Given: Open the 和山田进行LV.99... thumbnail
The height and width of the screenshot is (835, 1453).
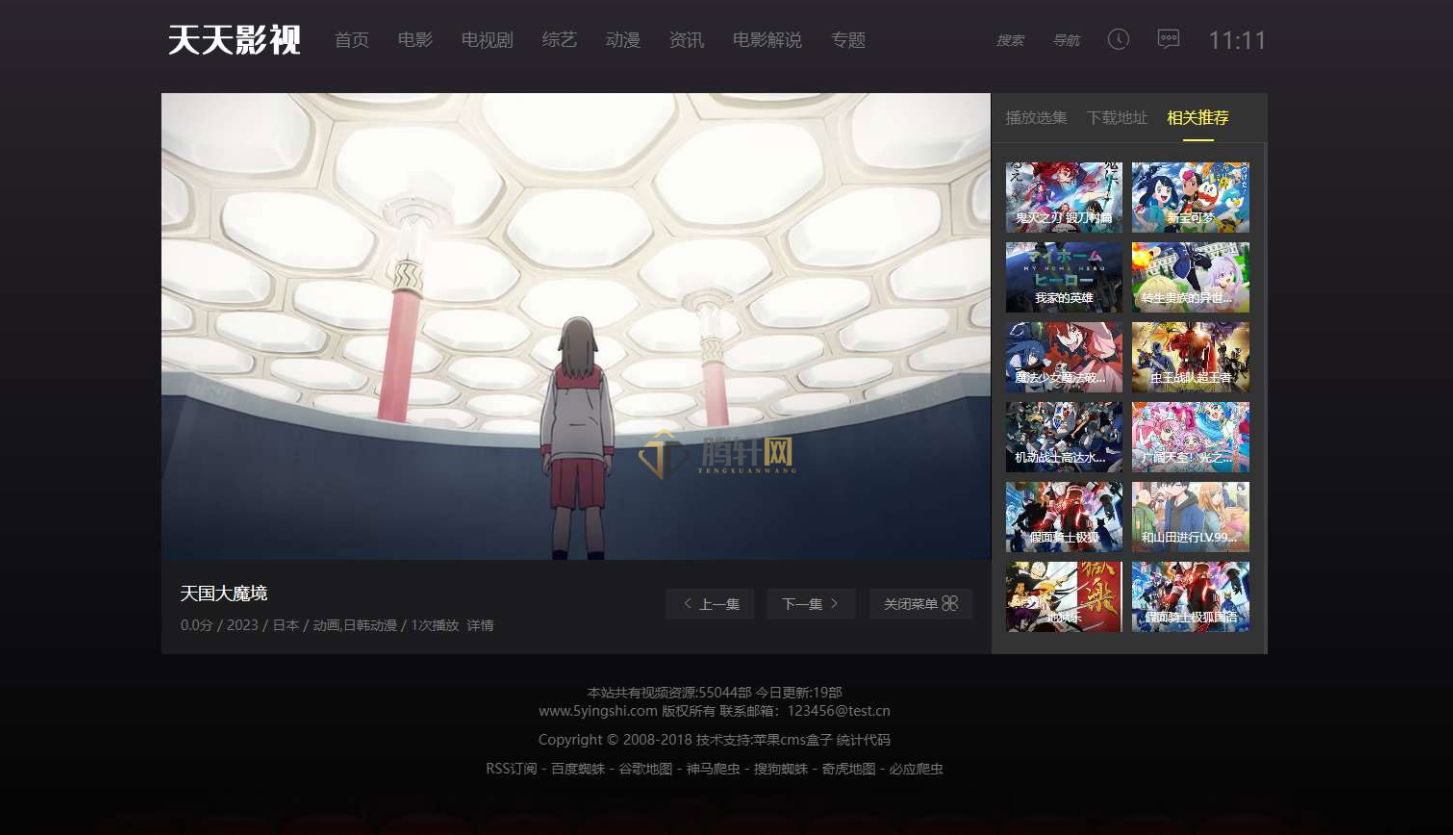Looking at the screenshot, I should [1190, 517].
